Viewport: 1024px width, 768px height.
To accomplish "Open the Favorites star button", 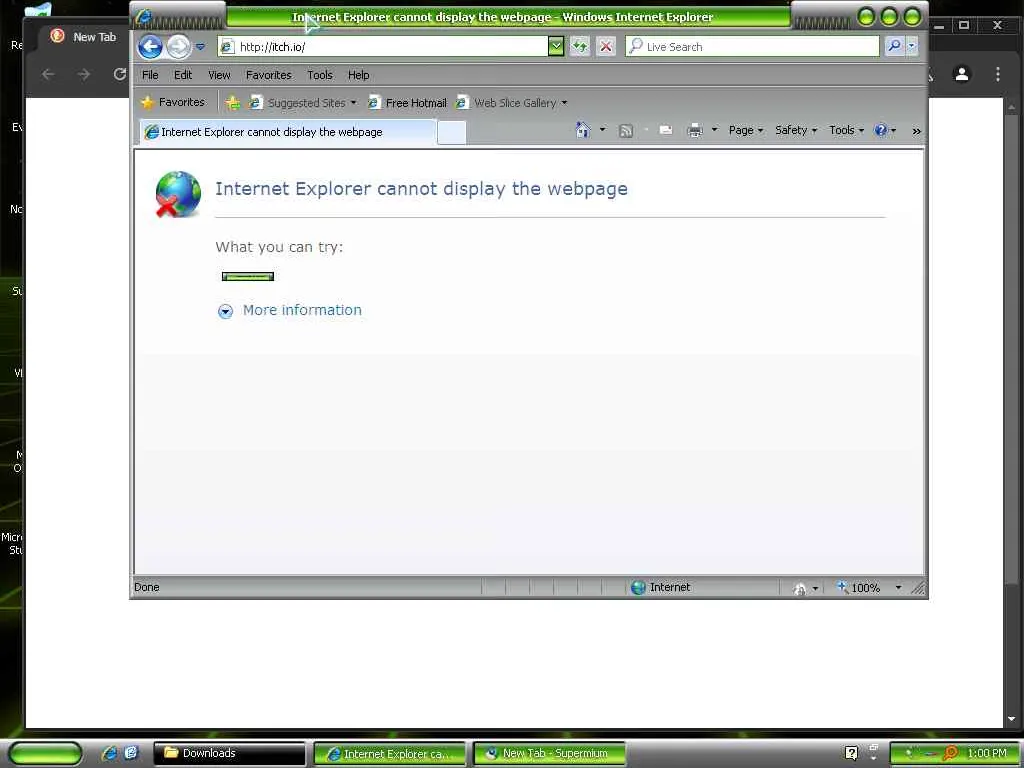I will (x=173, y=102).
